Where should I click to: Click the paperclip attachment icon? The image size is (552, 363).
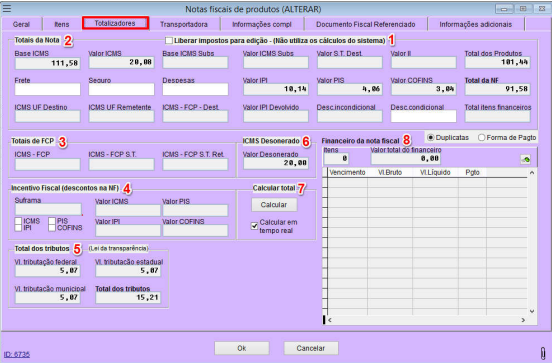pos(543,352)
